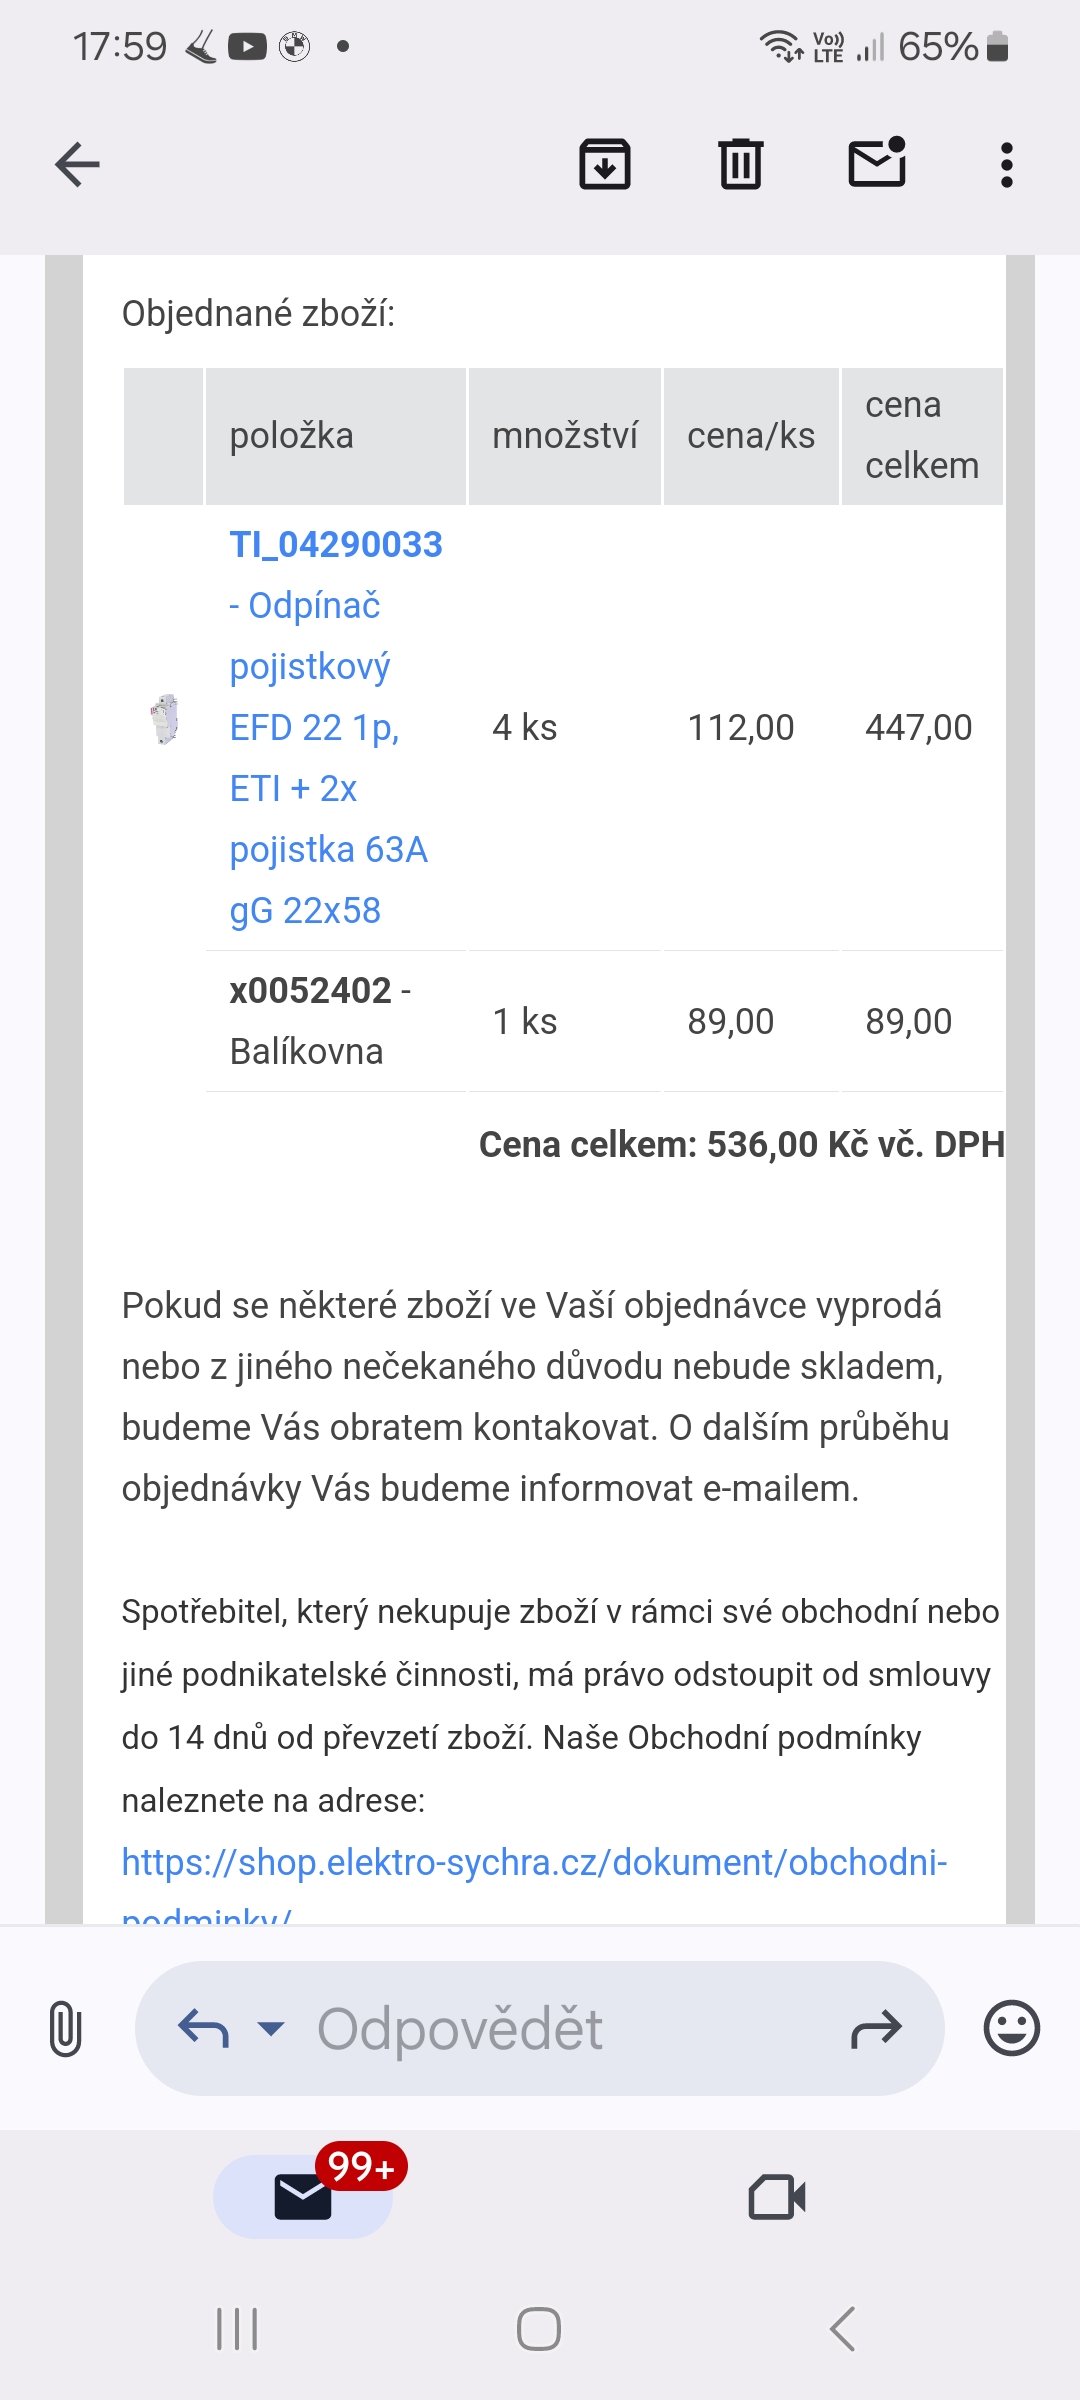Image resolution: width=1080 pixels, height=2400 pixels.
Task: Open Android recent apps button
Action: (x=237, y=2329)
